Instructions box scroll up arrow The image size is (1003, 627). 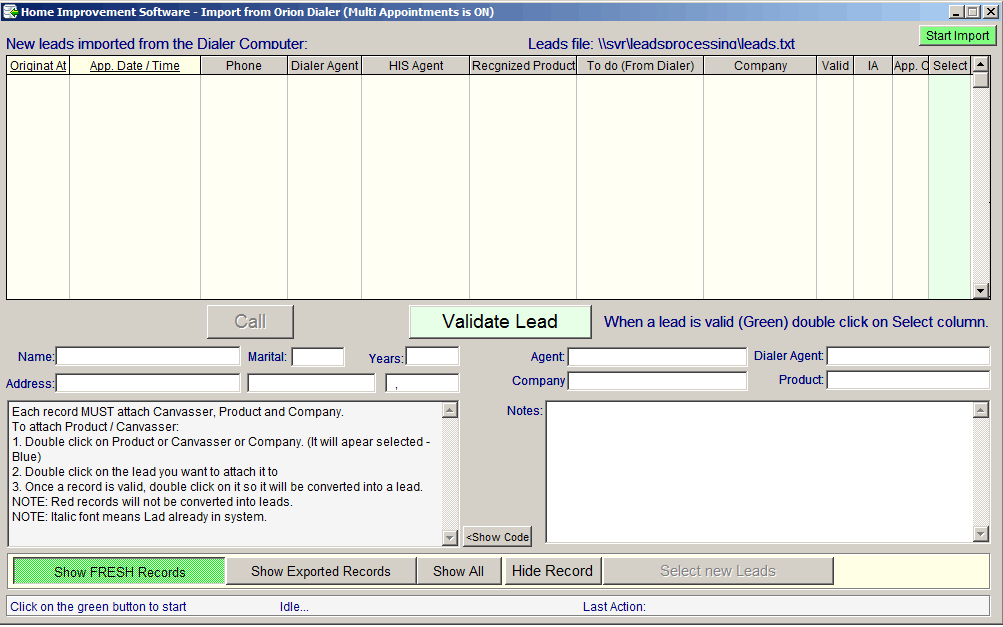click(x=450, y=410)
